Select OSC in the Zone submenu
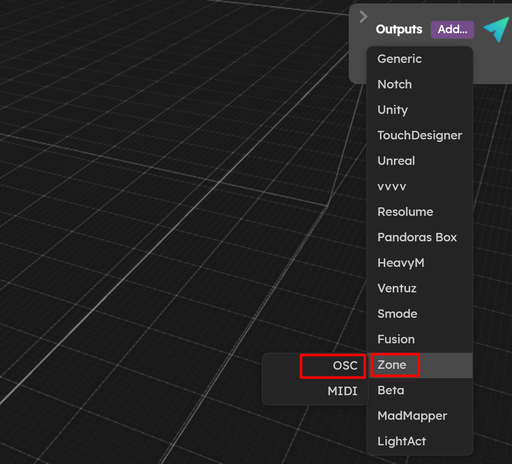The width and height of the screenshot is (512, 464). tap(315, 366)
